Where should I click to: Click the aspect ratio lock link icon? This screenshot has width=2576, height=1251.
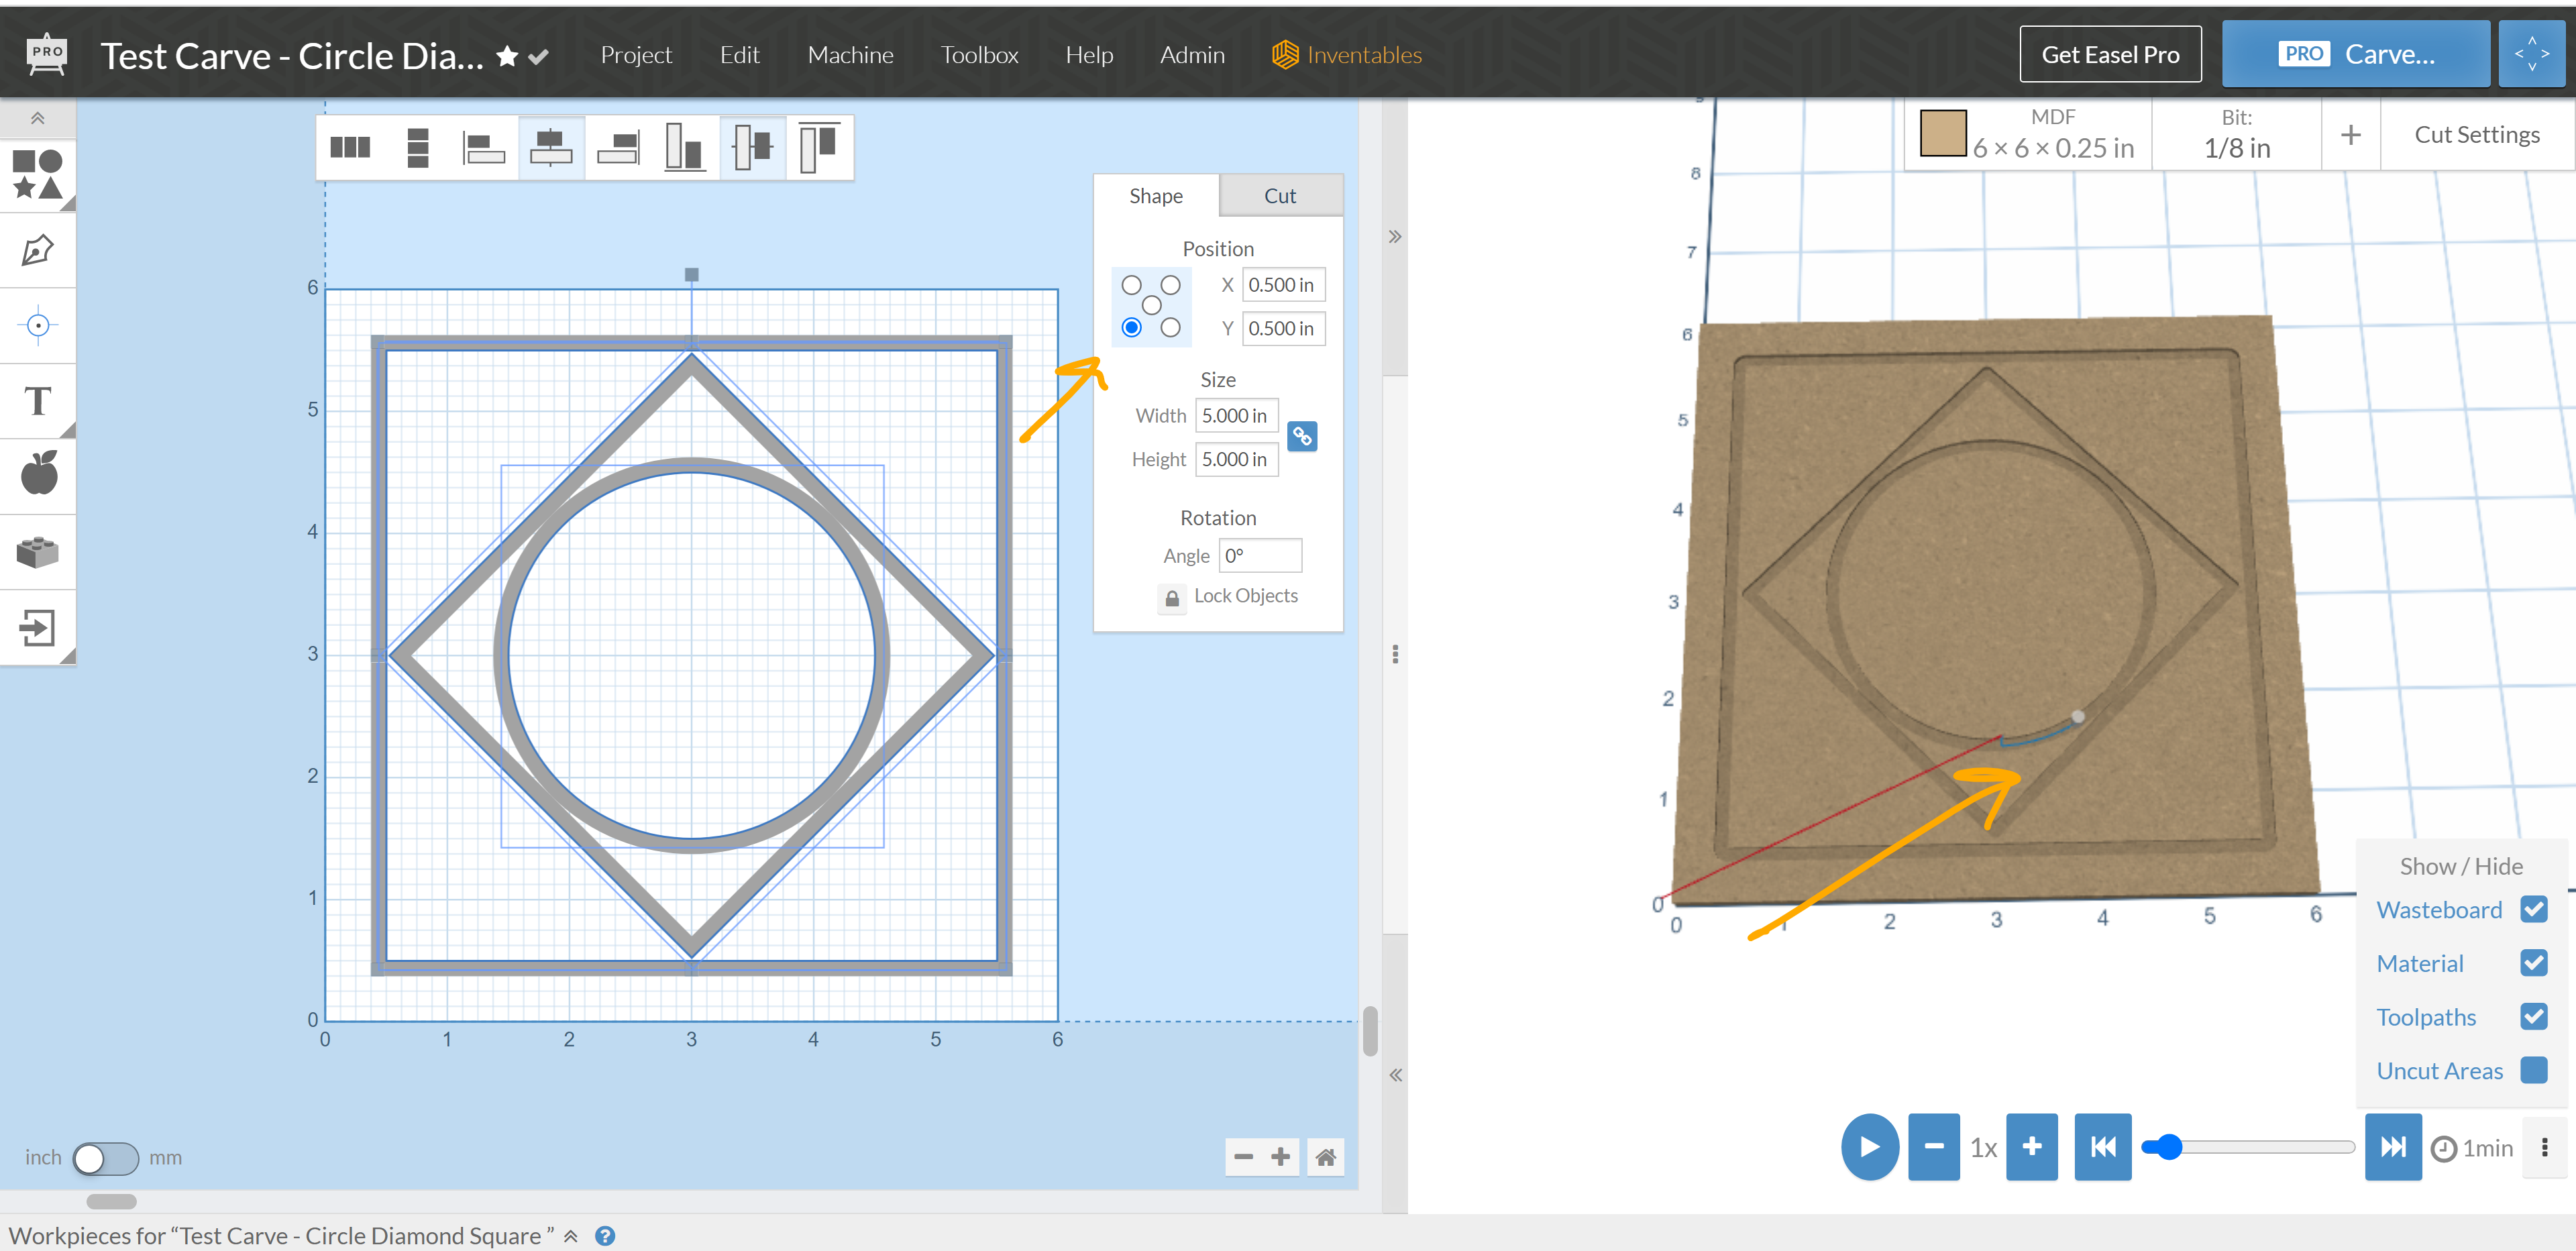point(1302,436)
